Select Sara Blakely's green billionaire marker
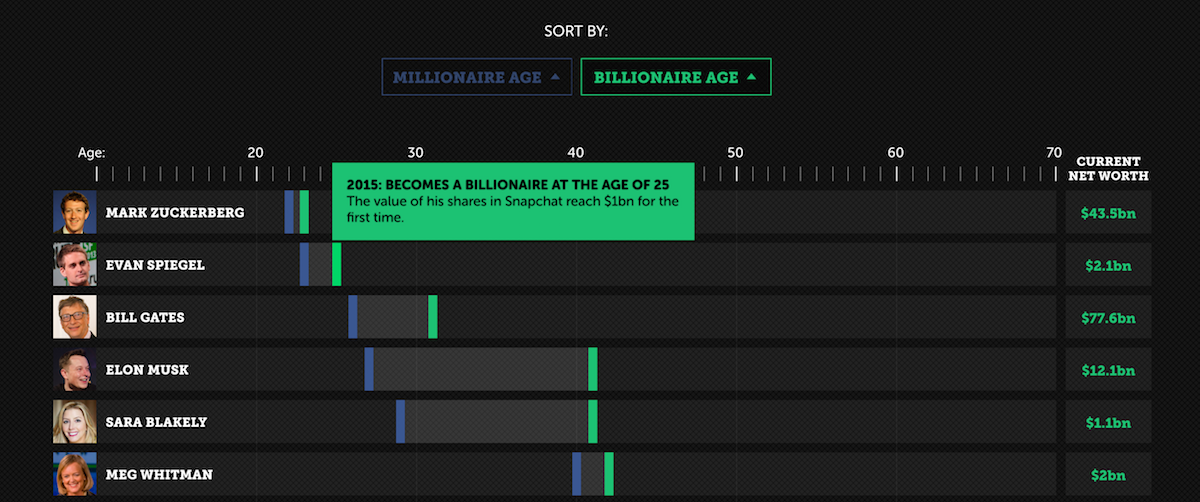The width and height of the screenshot is (1200, 502). [593, 422]
